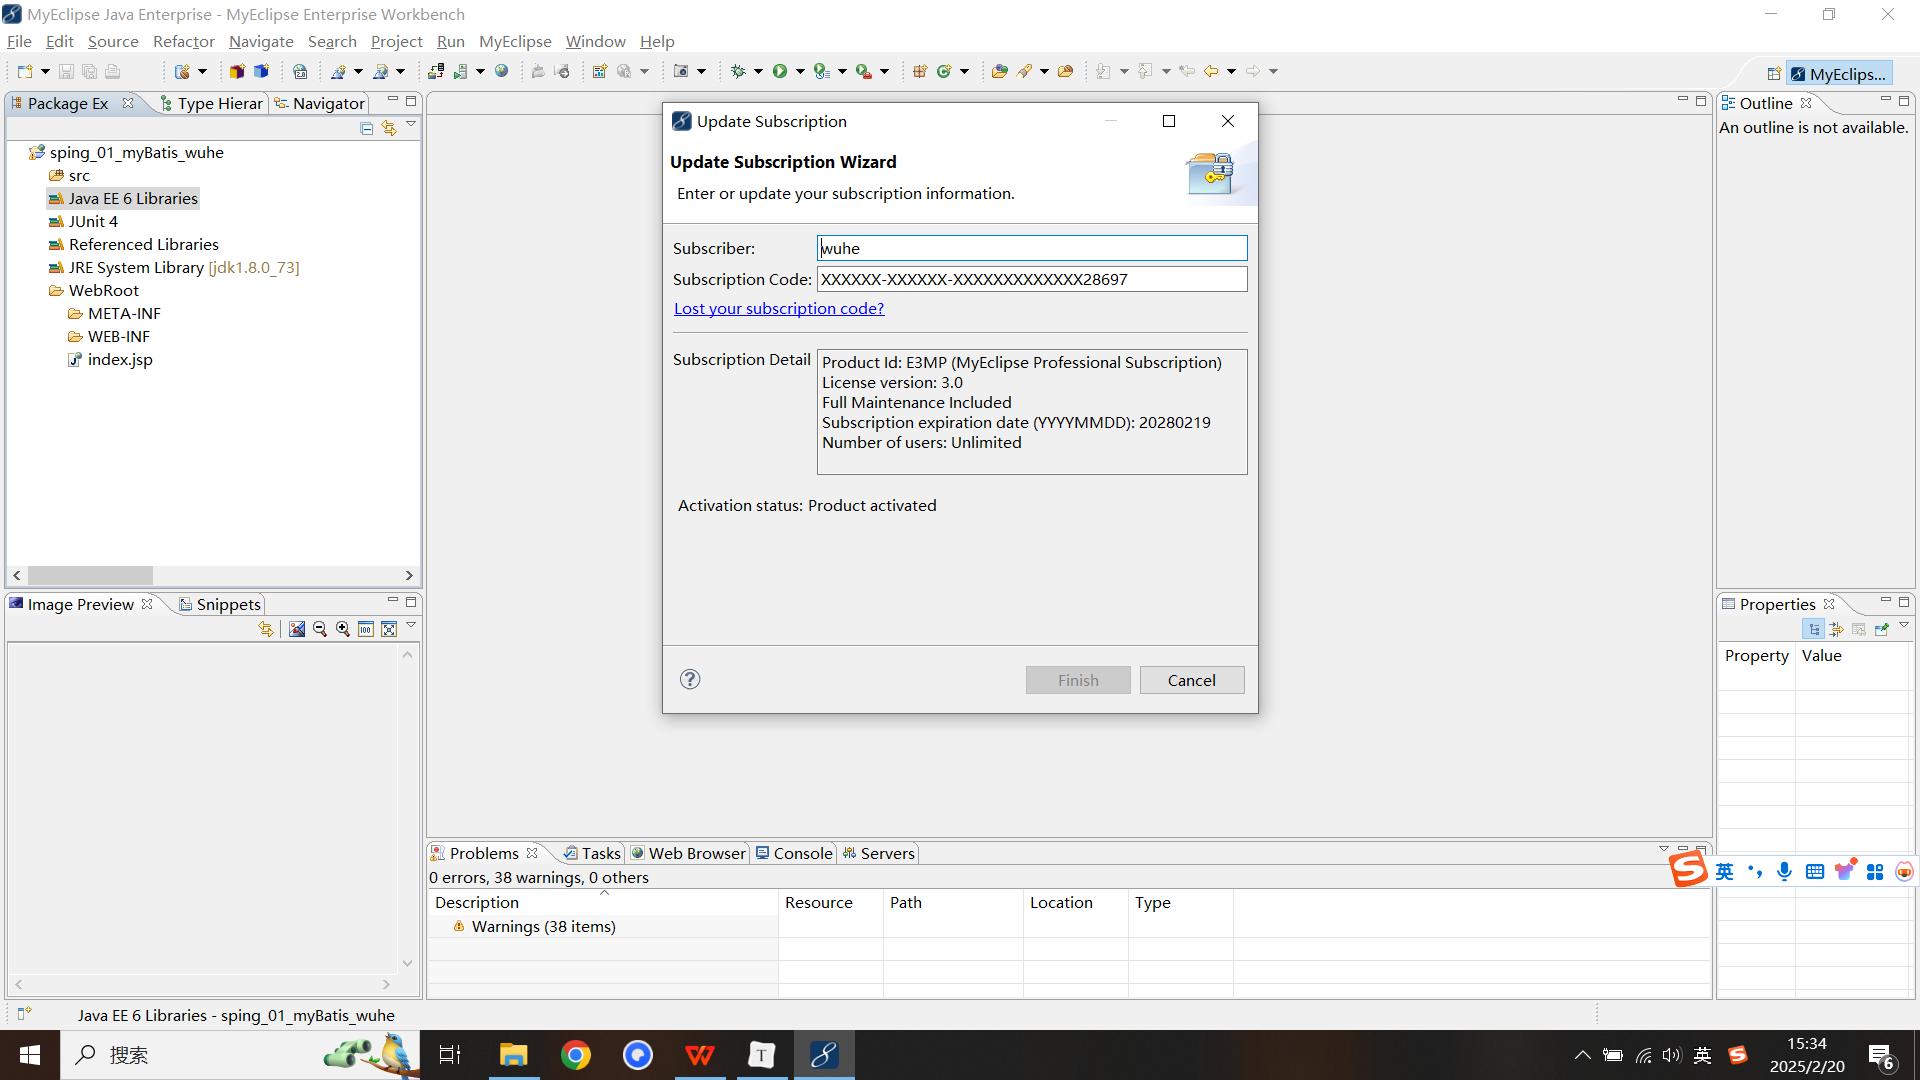Click Maximize on the Problems panel
Screen dimensions: 1920x1080
(x=1701, y=850)
